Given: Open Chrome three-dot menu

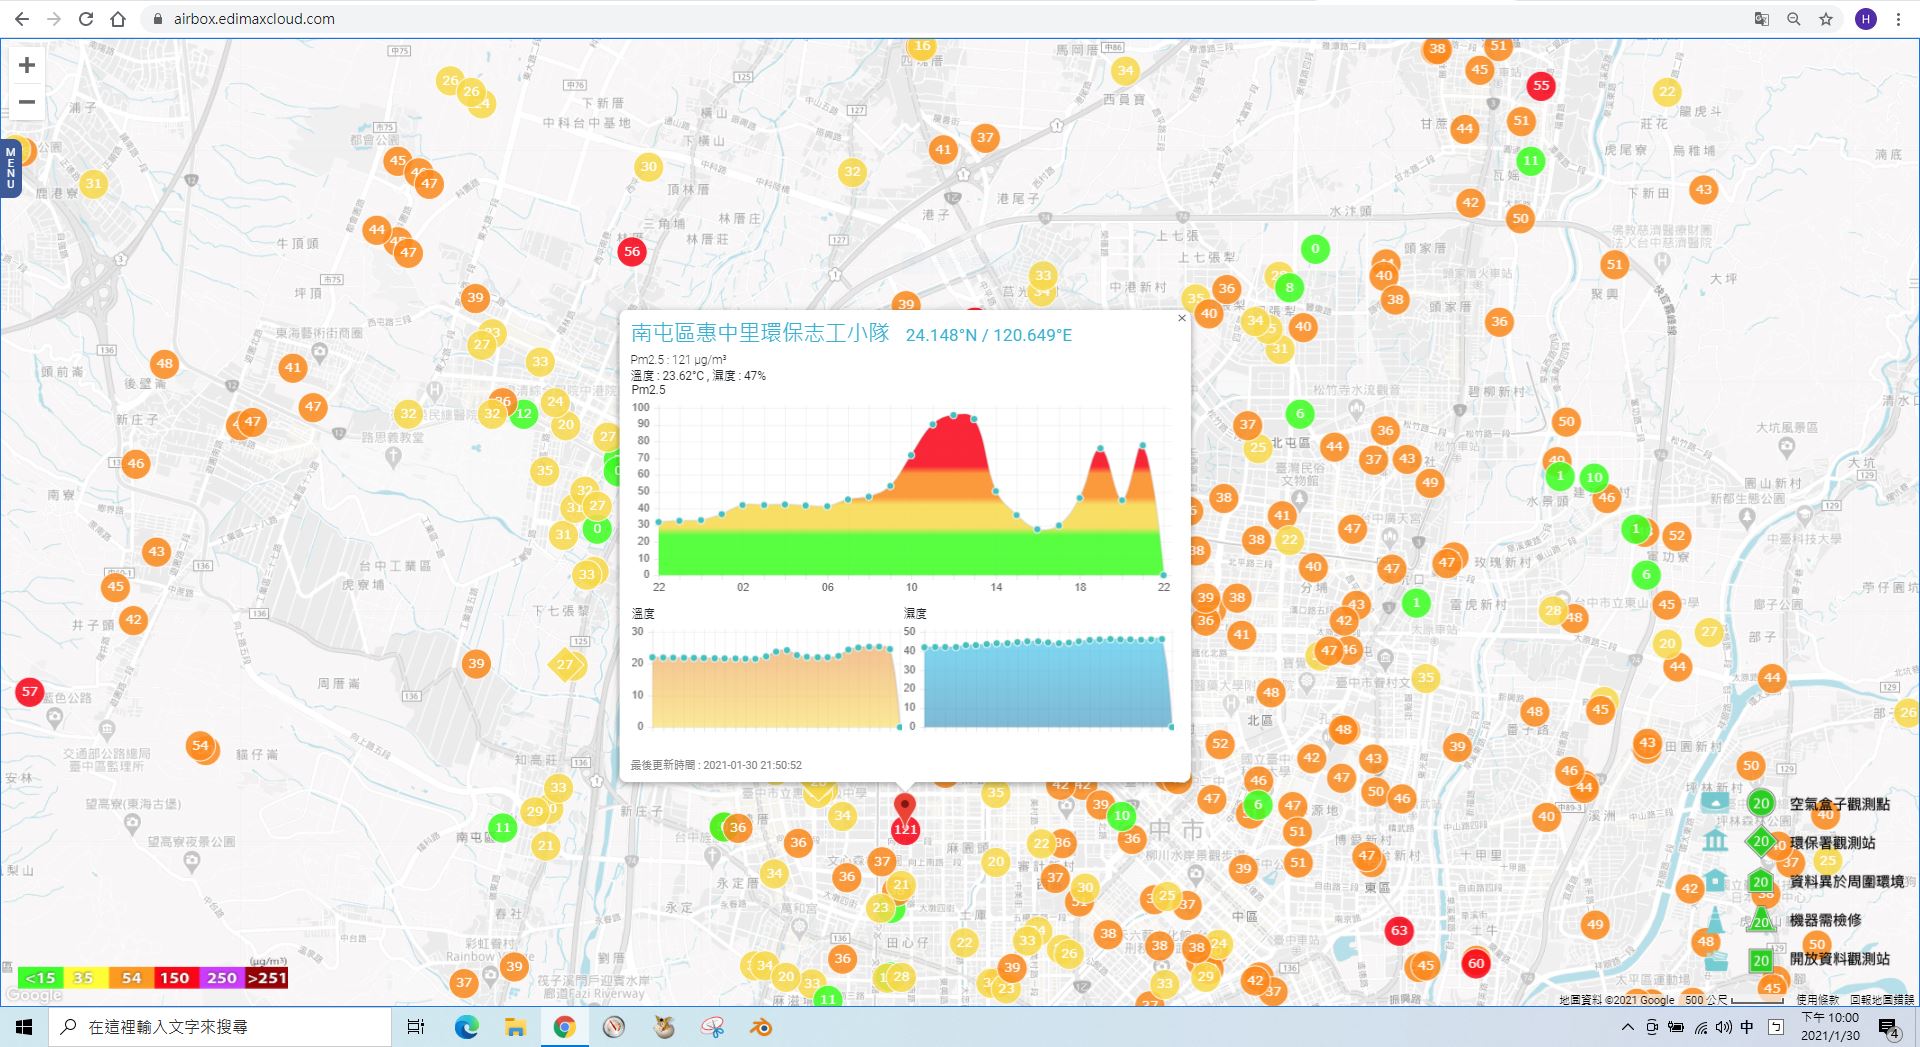Looking at the screenshot, I should [x=1898, y=19].
